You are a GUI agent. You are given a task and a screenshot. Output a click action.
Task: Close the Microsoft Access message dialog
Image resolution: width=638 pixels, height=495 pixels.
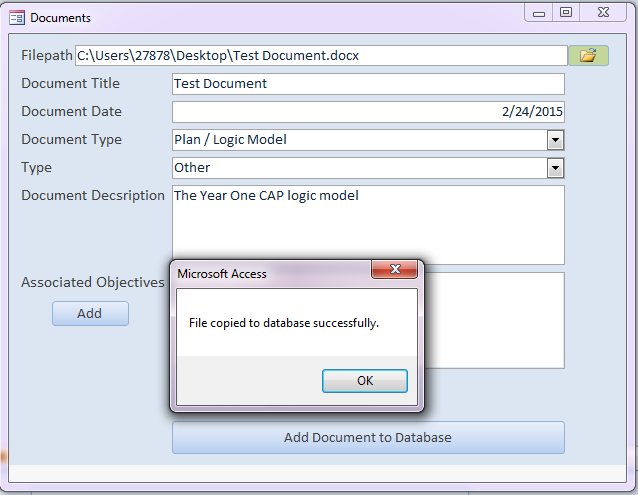pyautogui.click(x=393, y=270)
